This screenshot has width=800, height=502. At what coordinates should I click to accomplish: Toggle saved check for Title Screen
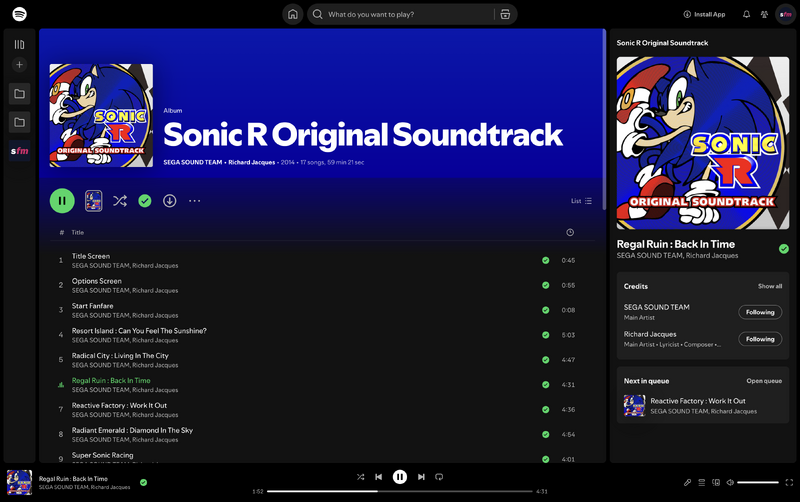(x=545, y=261)
